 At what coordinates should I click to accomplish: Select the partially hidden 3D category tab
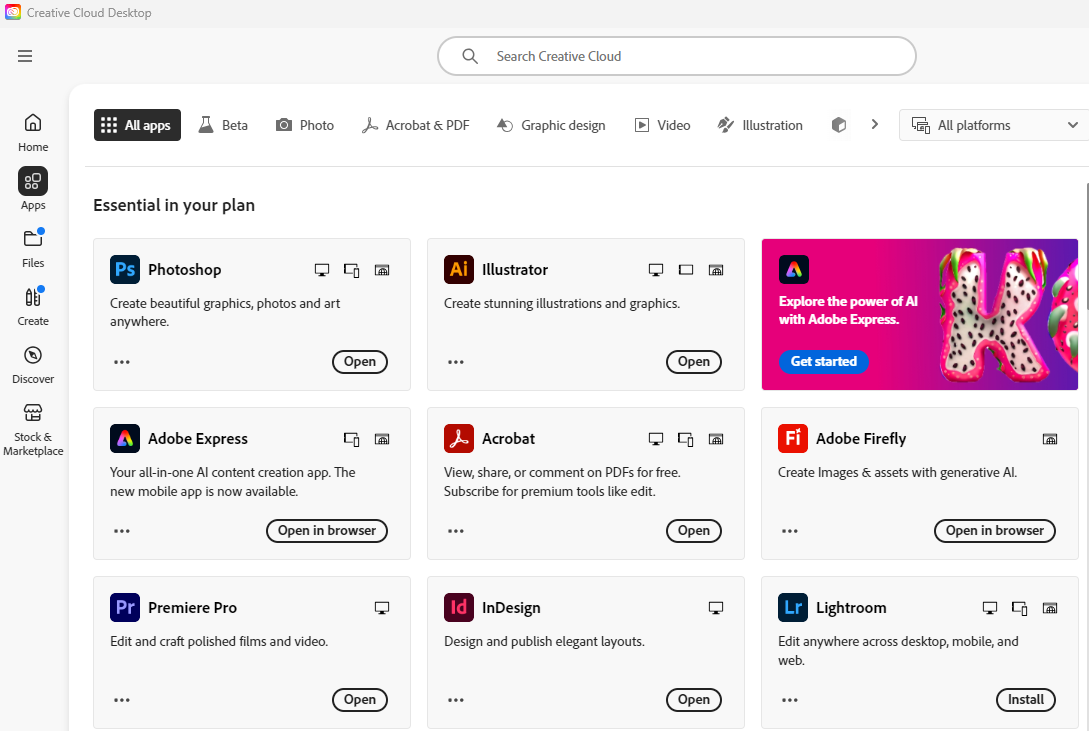click(x=839, y=125)
